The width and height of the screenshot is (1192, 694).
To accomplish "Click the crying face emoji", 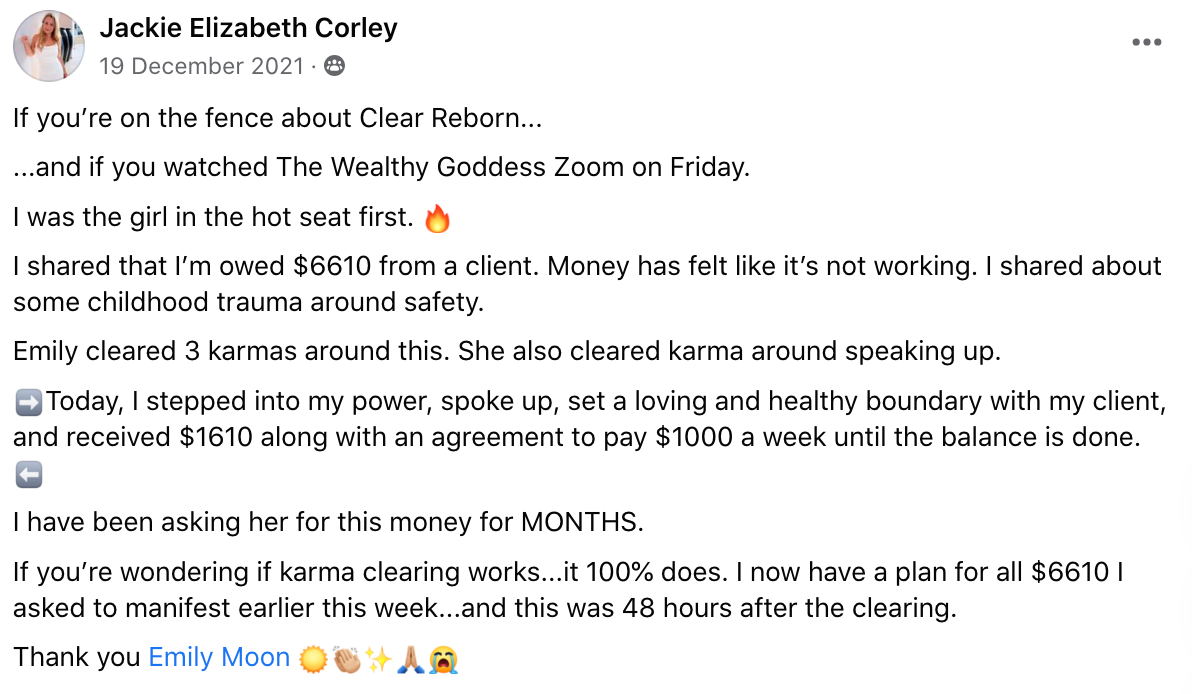I will [443, 659].
